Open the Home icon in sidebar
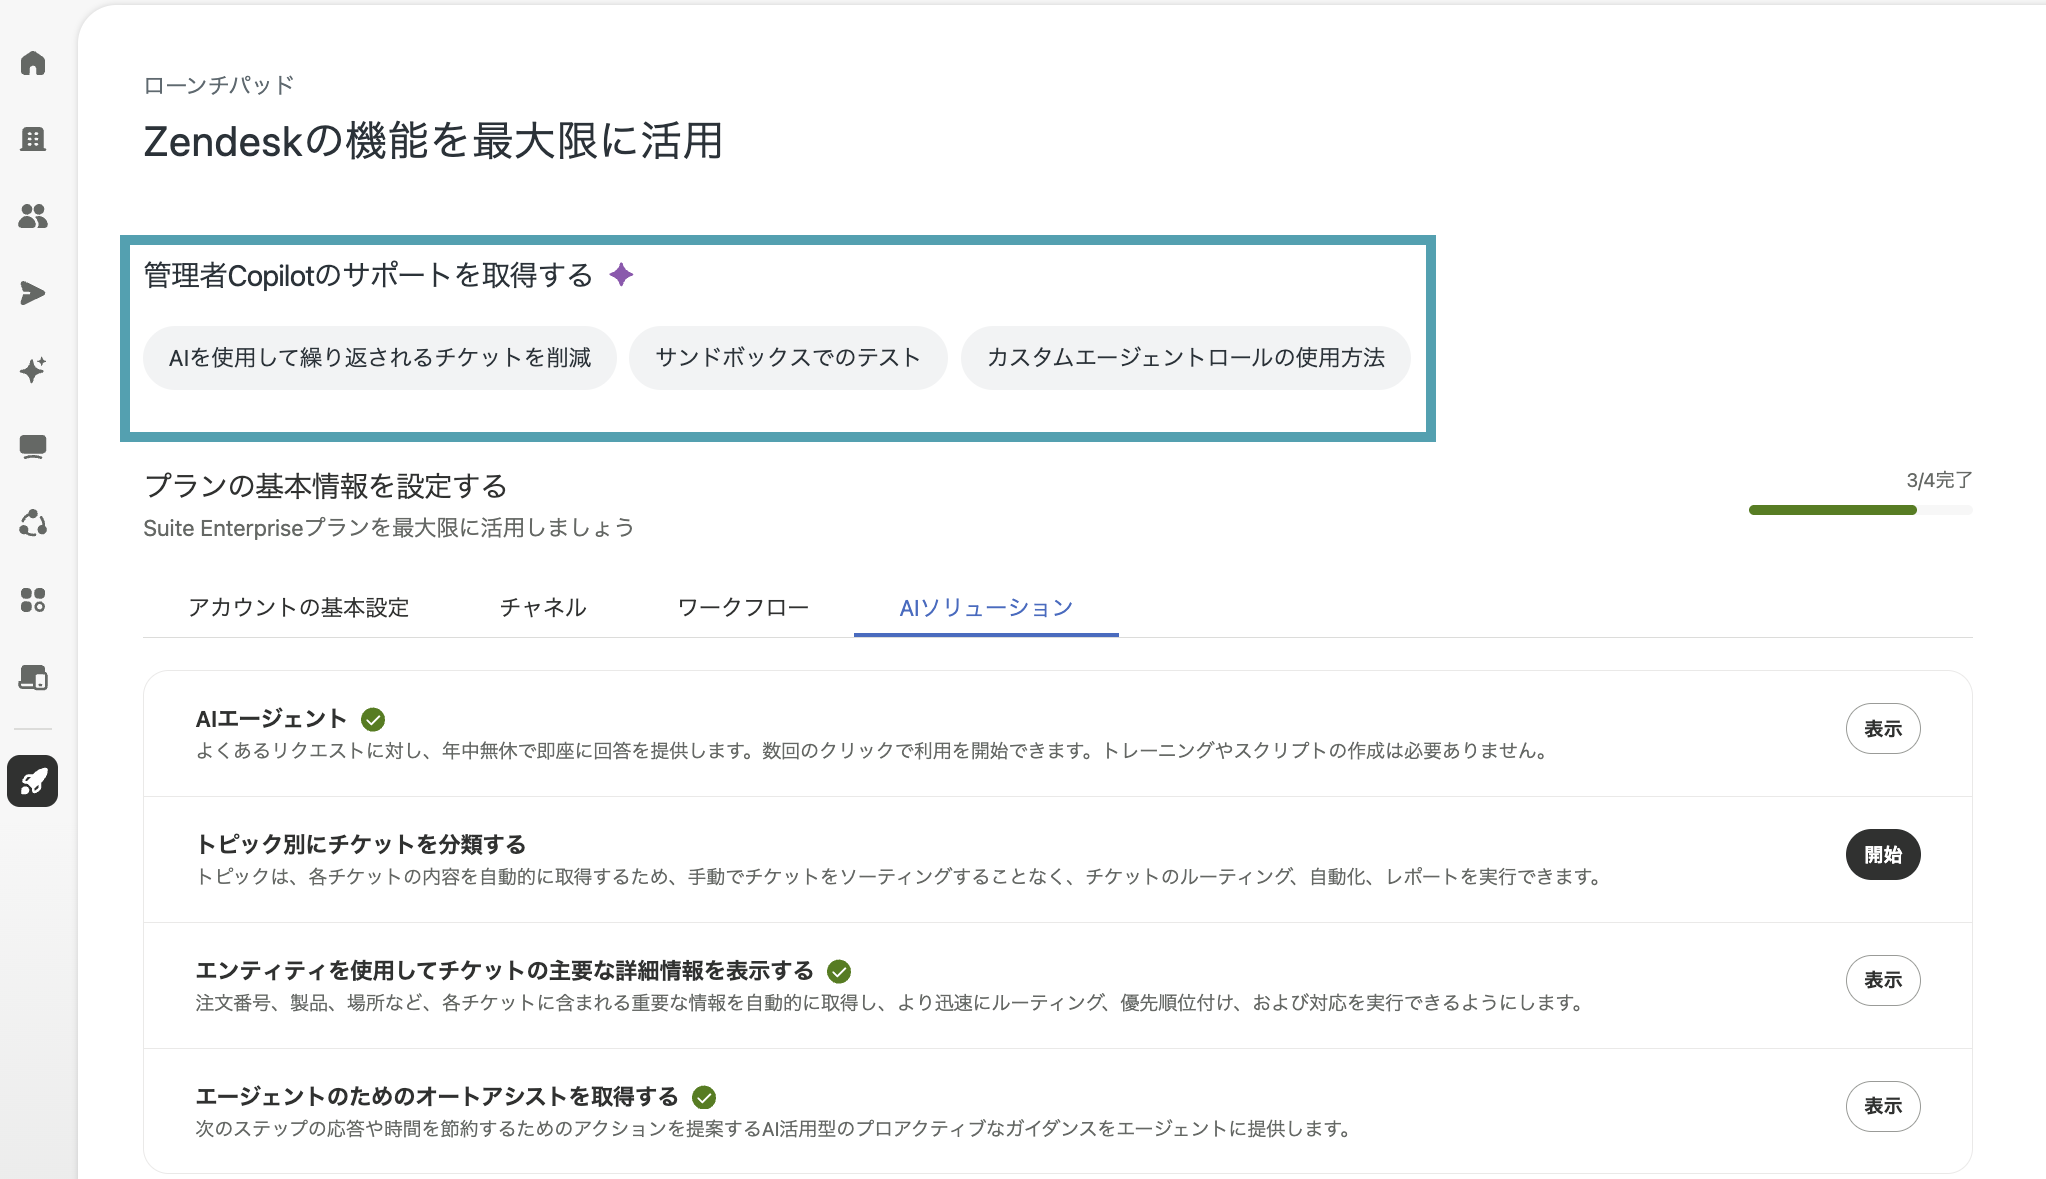This screenshot has height=1179, width=2046. point(33,63)
